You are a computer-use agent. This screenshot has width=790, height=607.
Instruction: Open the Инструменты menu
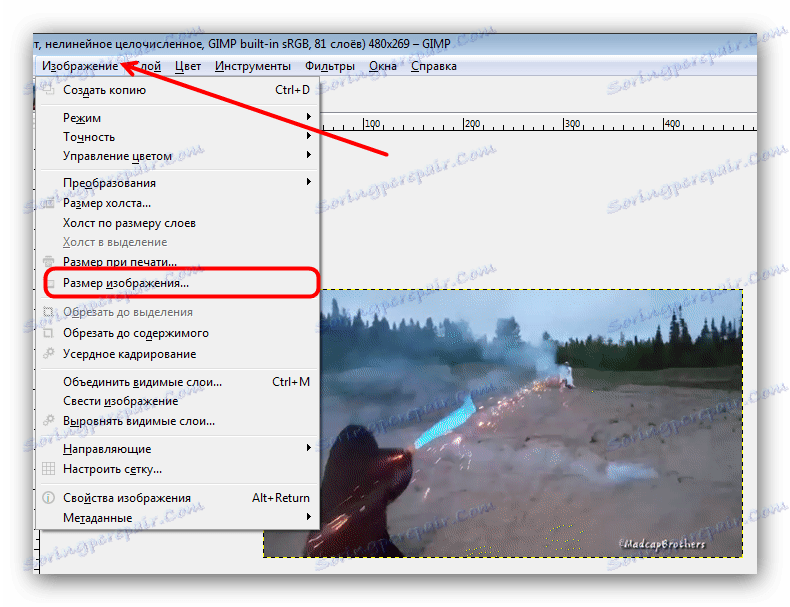coord(252,66)
